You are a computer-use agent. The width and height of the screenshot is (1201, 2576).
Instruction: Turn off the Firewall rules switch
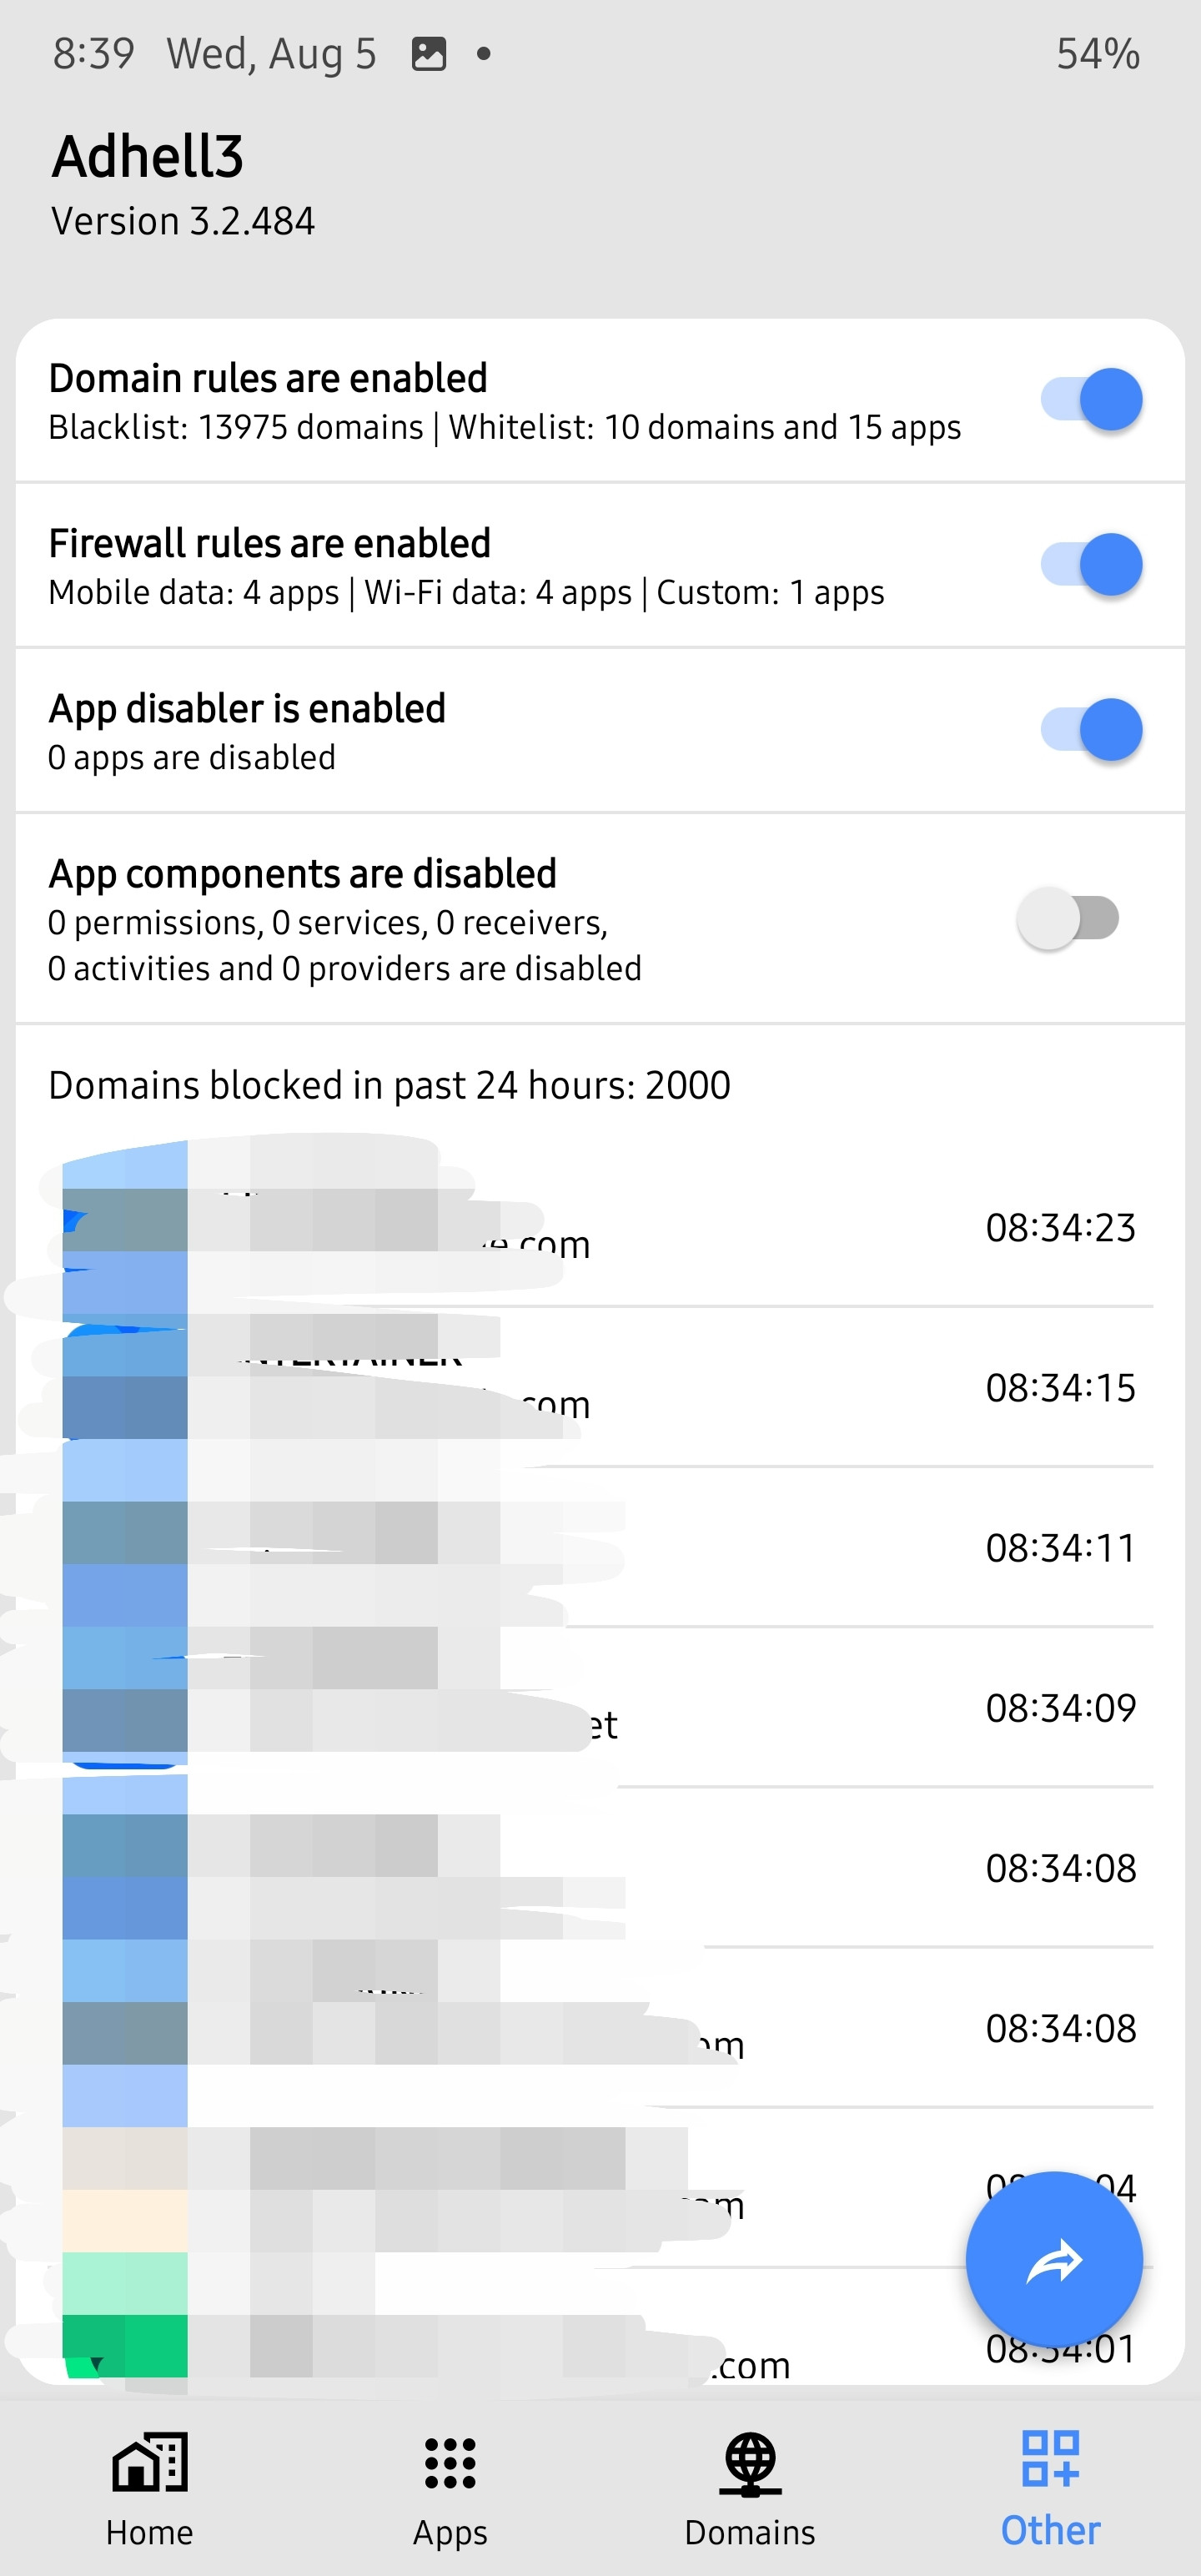pyautogui.click(x=1091, y=564)
